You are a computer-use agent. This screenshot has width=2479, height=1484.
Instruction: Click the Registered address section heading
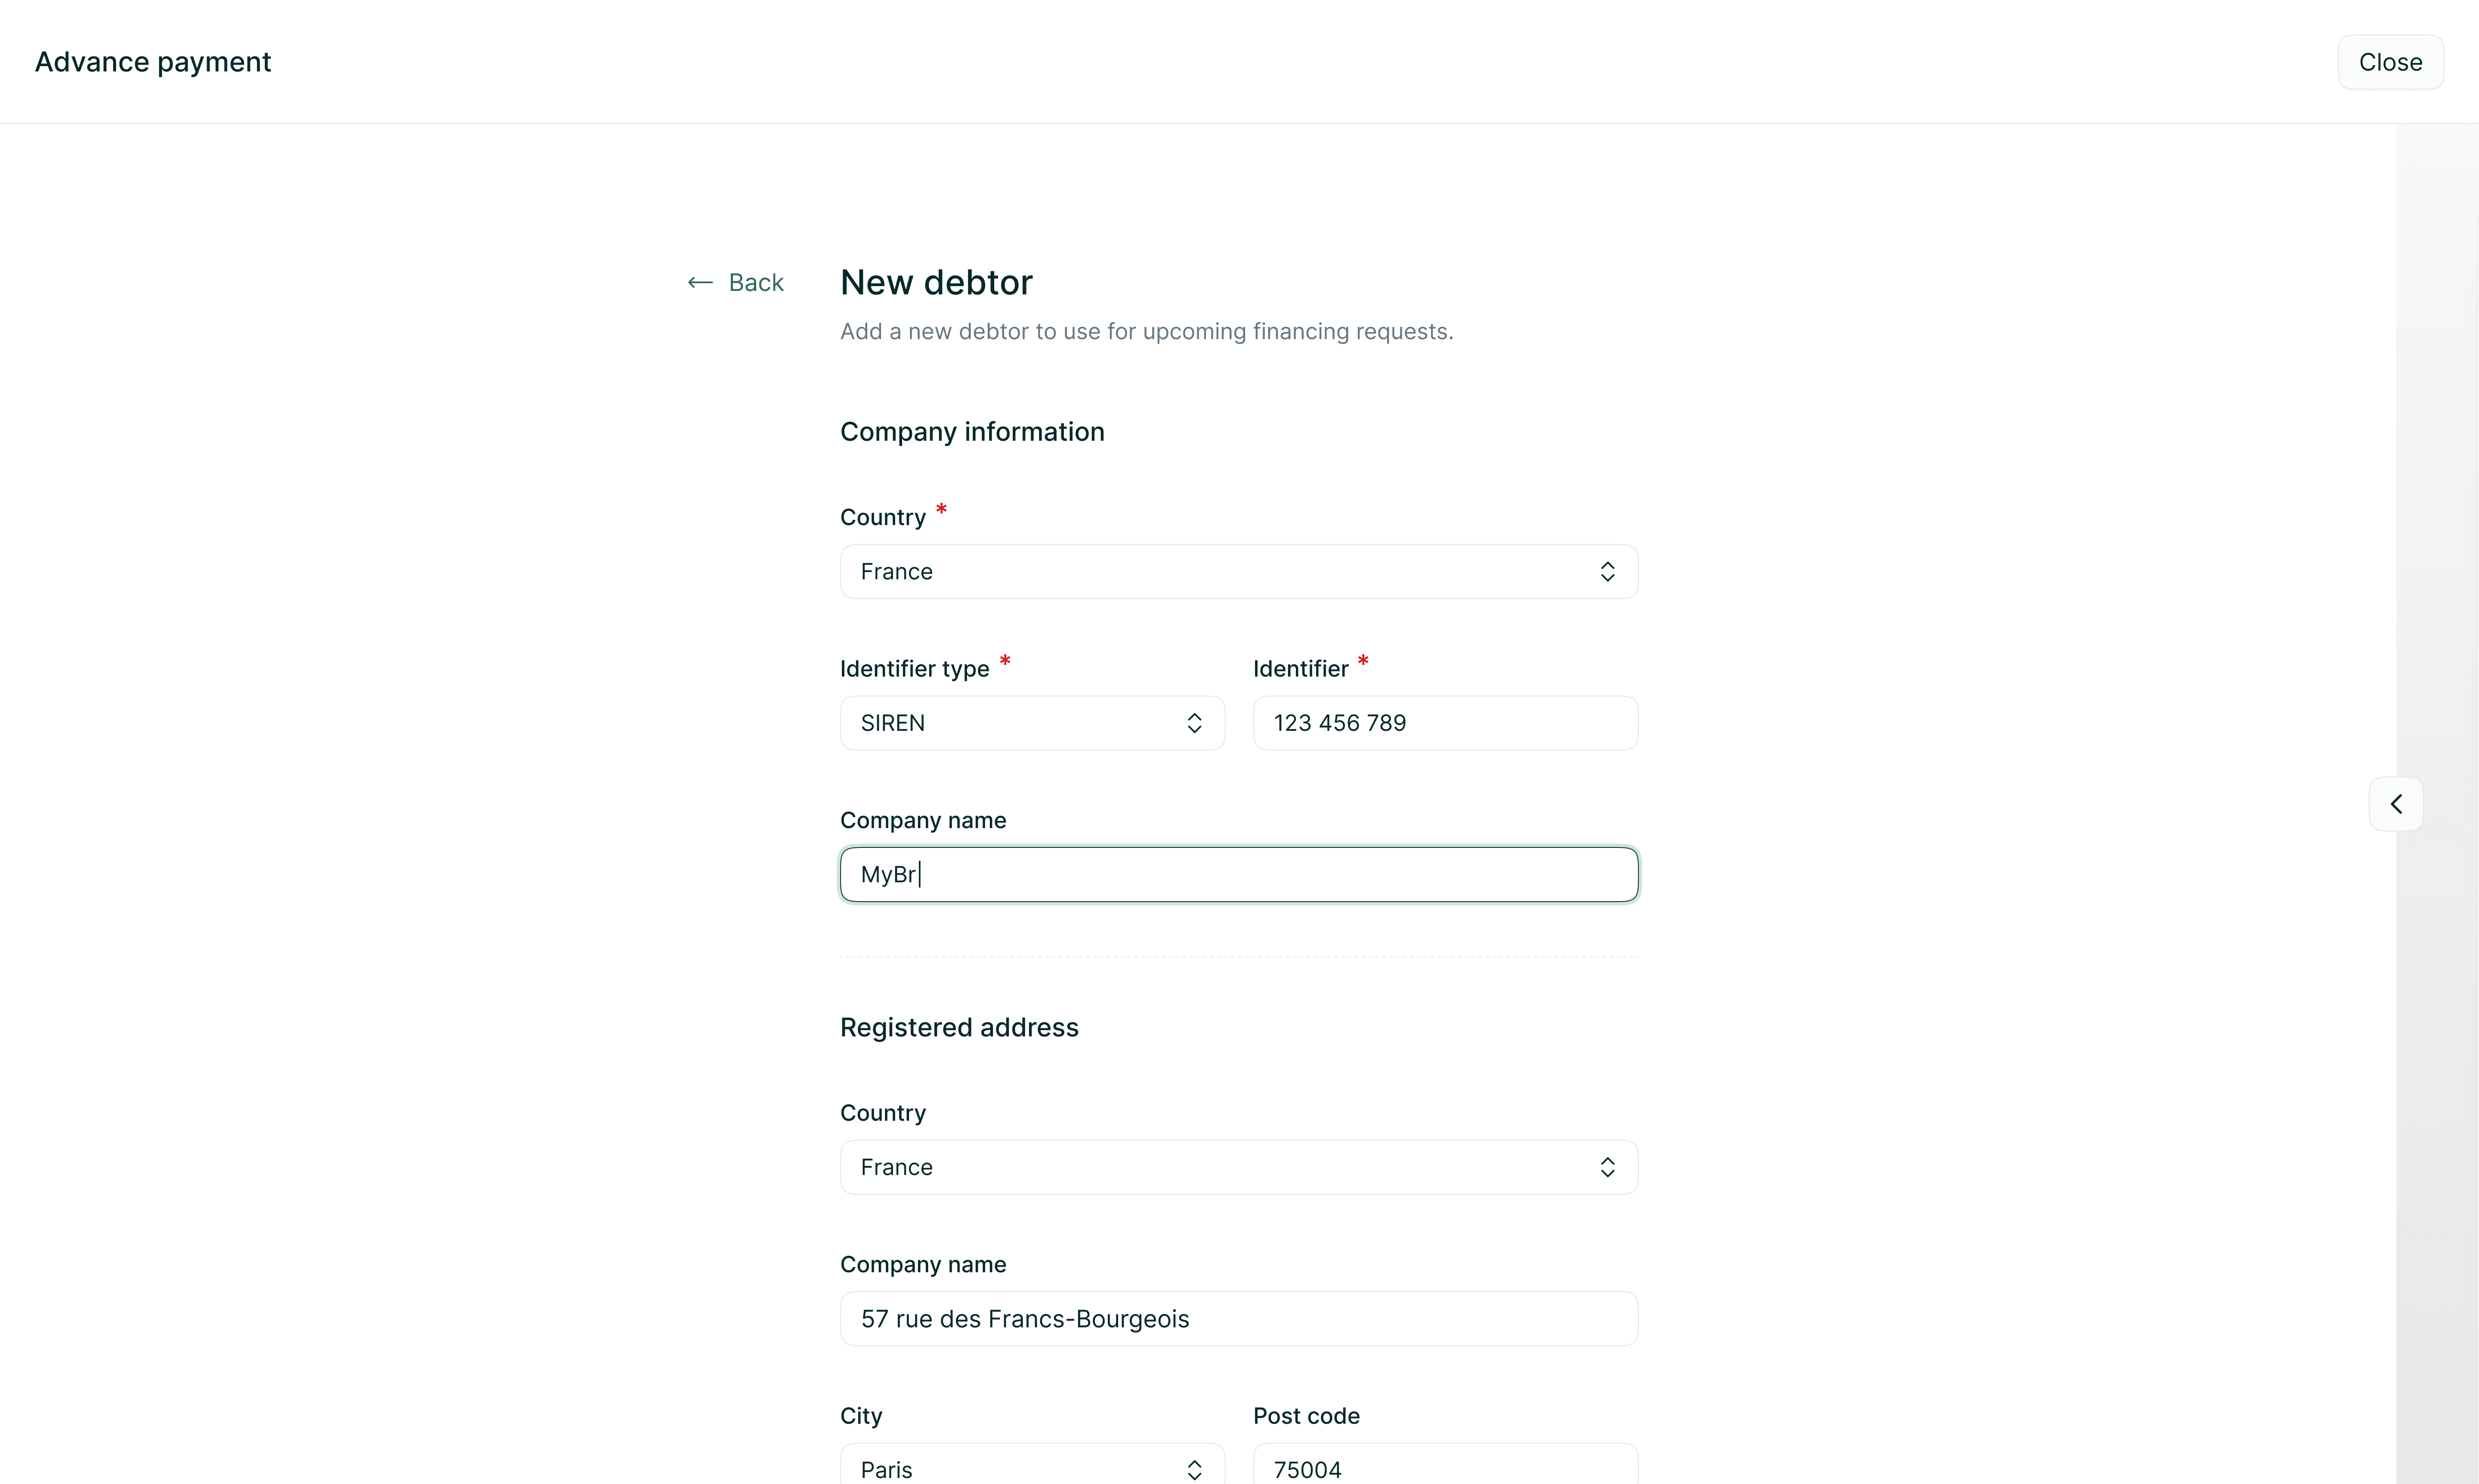point(958,1028)
